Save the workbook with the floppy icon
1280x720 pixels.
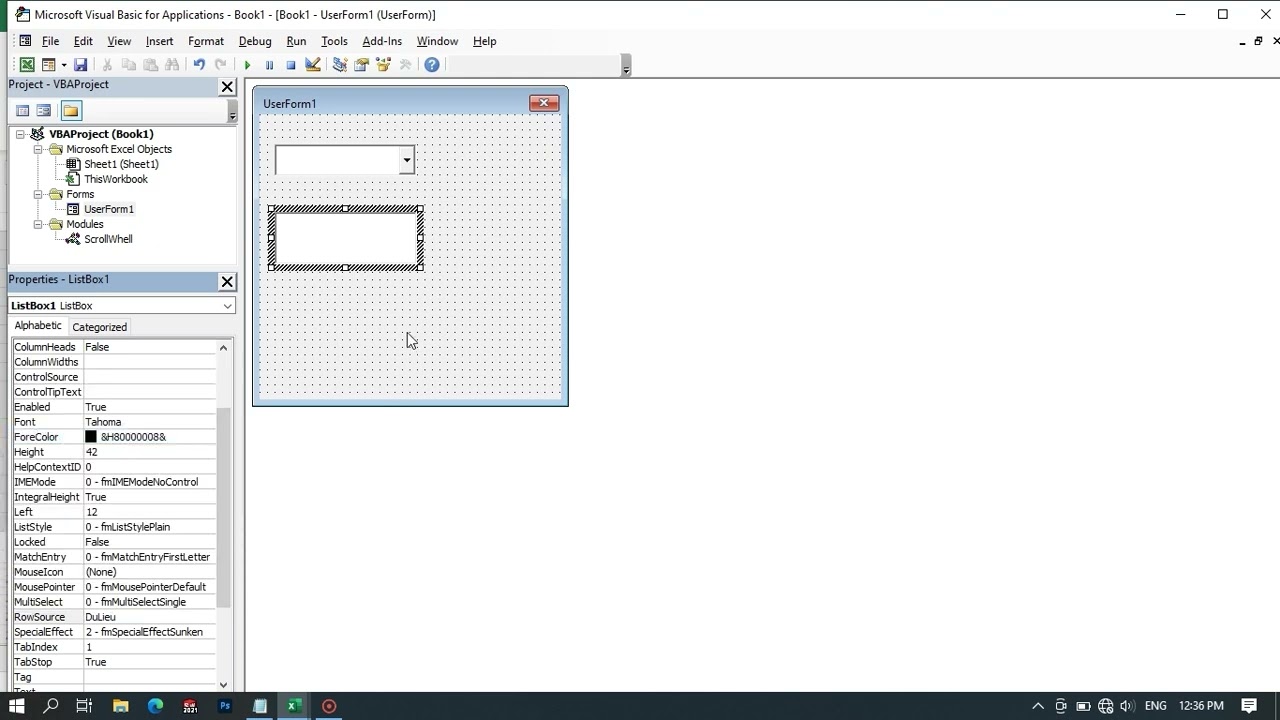pos(81,65)
